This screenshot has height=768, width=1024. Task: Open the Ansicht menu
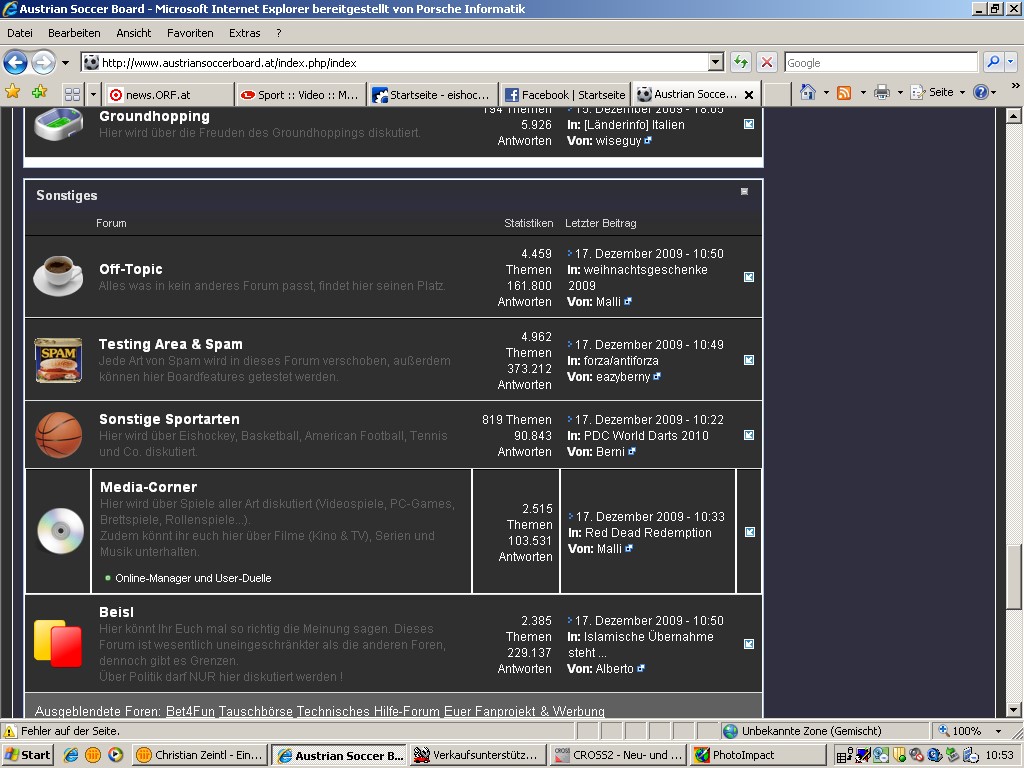[133, 33]
